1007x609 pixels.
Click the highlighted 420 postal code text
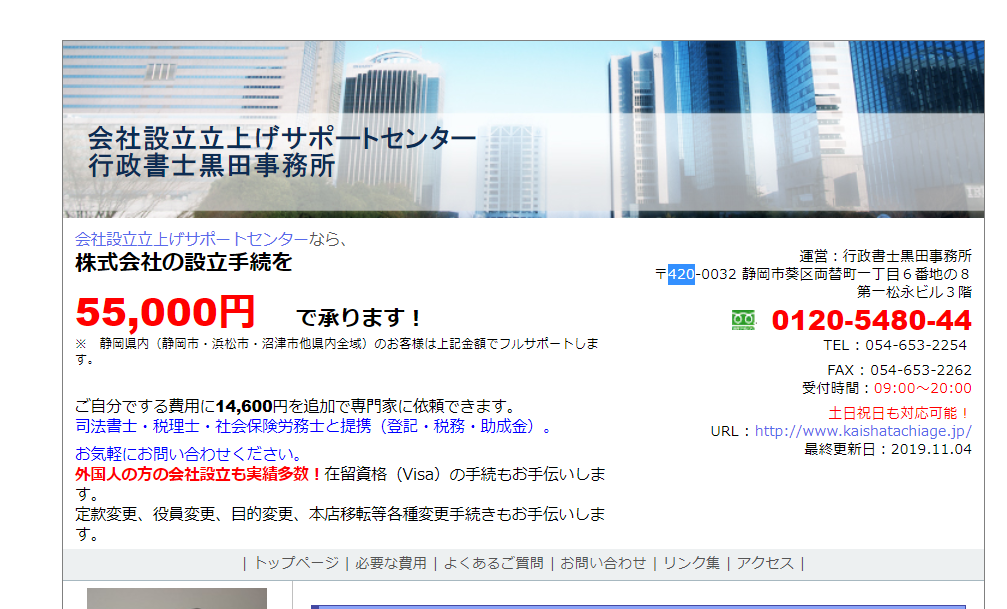coord(681,274)
